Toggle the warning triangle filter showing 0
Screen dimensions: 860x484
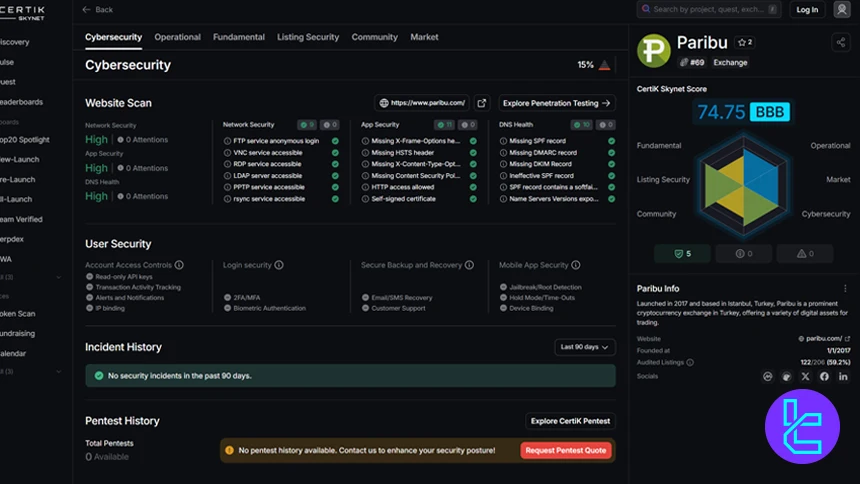[x=804, y=253]
